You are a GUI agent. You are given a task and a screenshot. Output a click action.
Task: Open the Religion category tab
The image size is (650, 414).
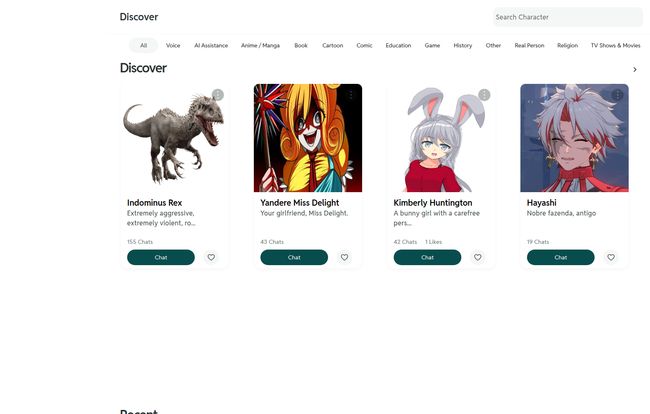click(x=567, y=45)
